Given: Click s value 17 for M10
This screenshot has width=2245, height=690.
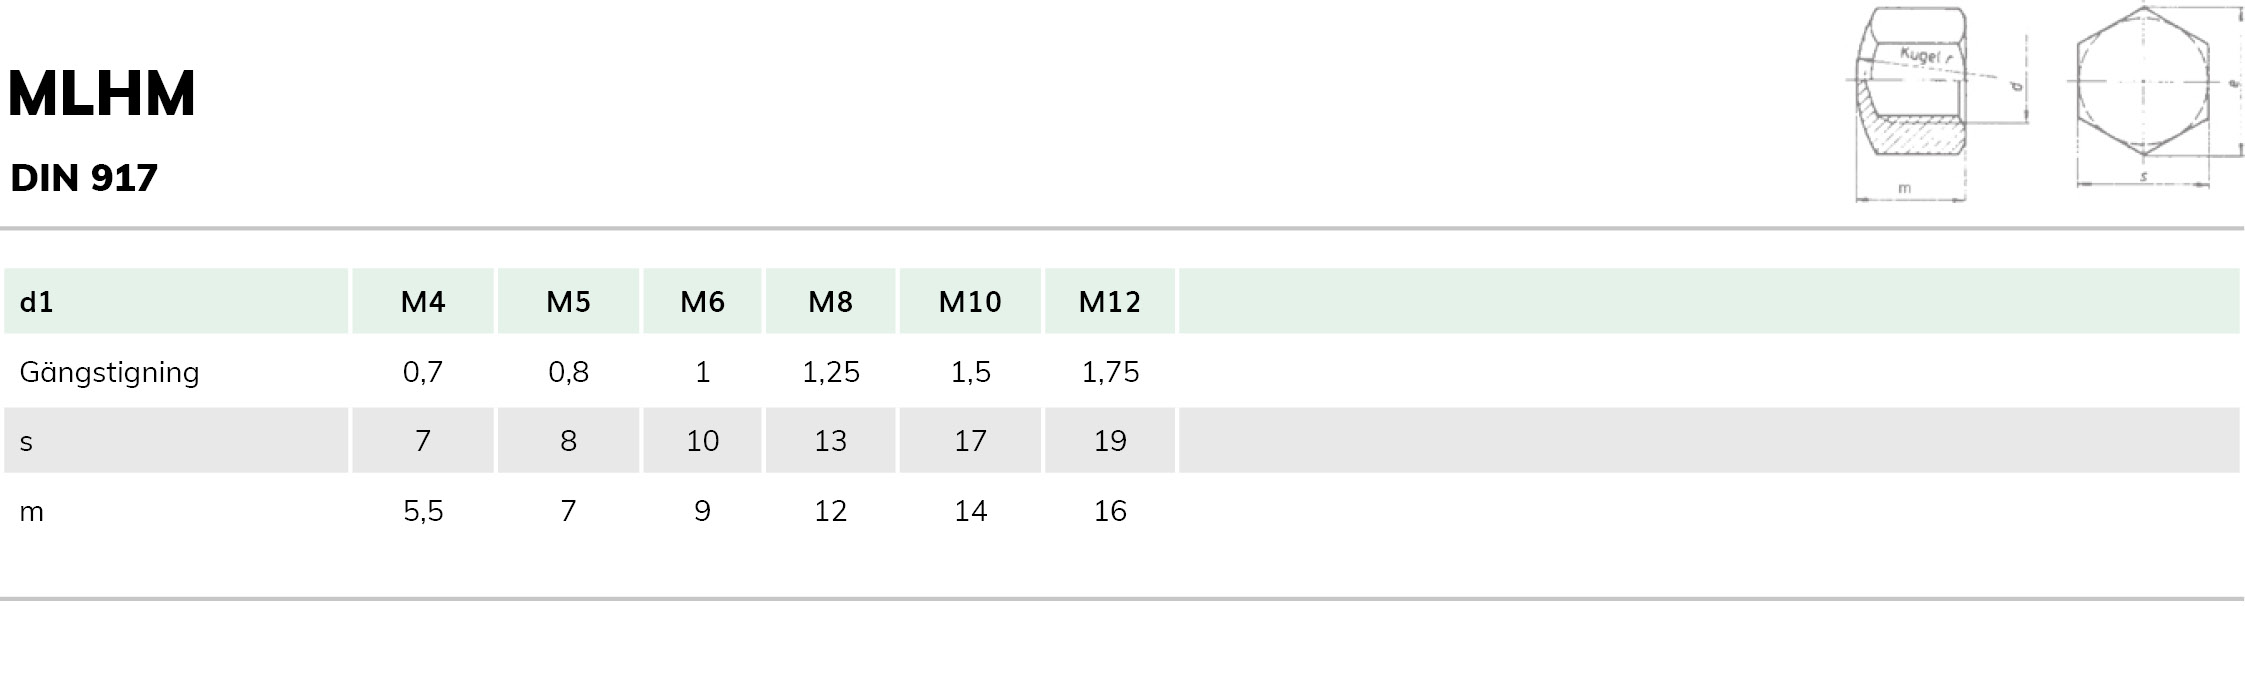Looking at the screenshot, I should (x=970, y=441).
